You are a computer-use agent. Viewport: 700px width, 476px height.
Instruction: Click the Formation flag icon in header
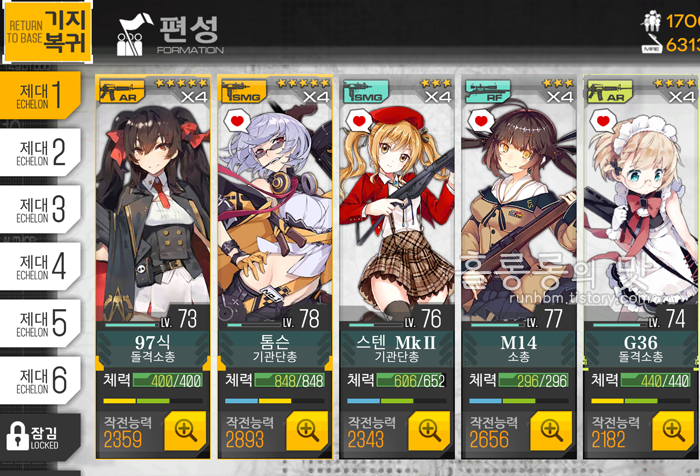(134, 35)
